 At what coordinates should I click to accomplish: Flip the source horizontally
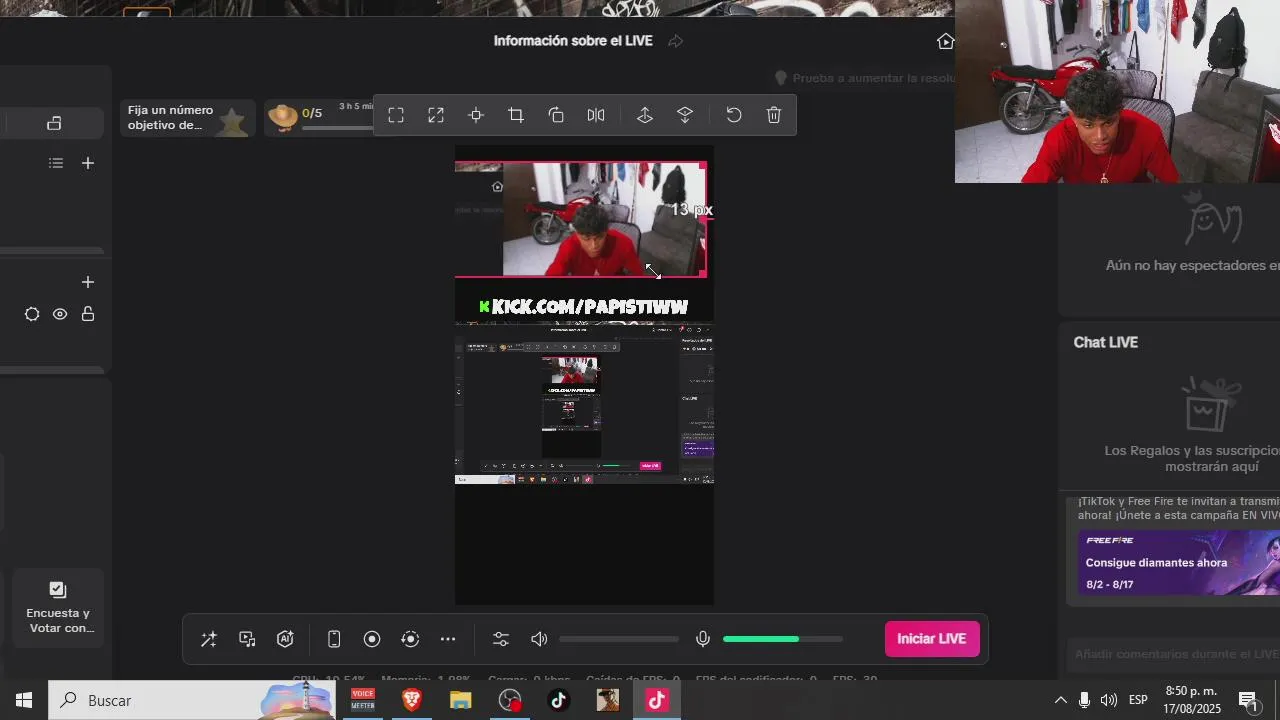pyautogui.click(x=596, y=115)
